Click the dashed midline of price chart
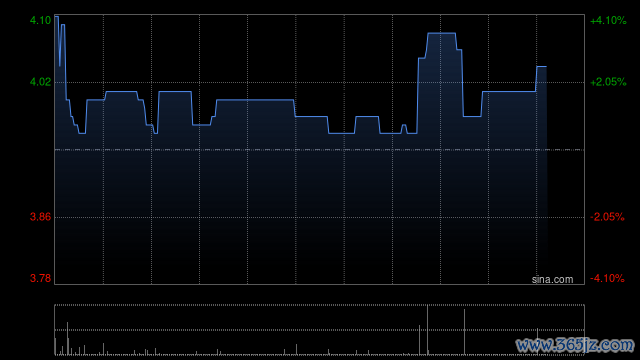The image size is (640, 360). [320, 150]
